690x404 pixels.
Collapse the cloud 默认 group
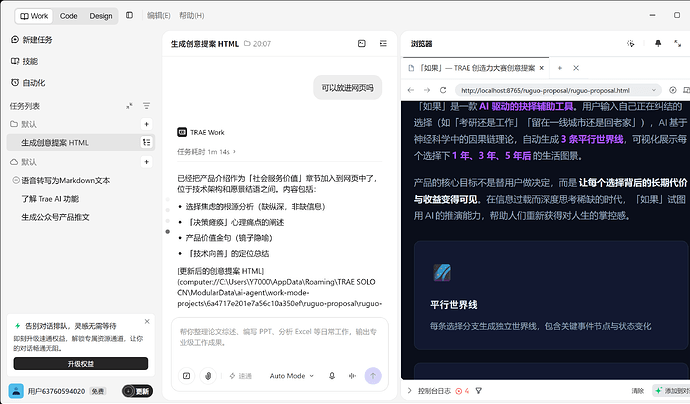click(23, 162)
